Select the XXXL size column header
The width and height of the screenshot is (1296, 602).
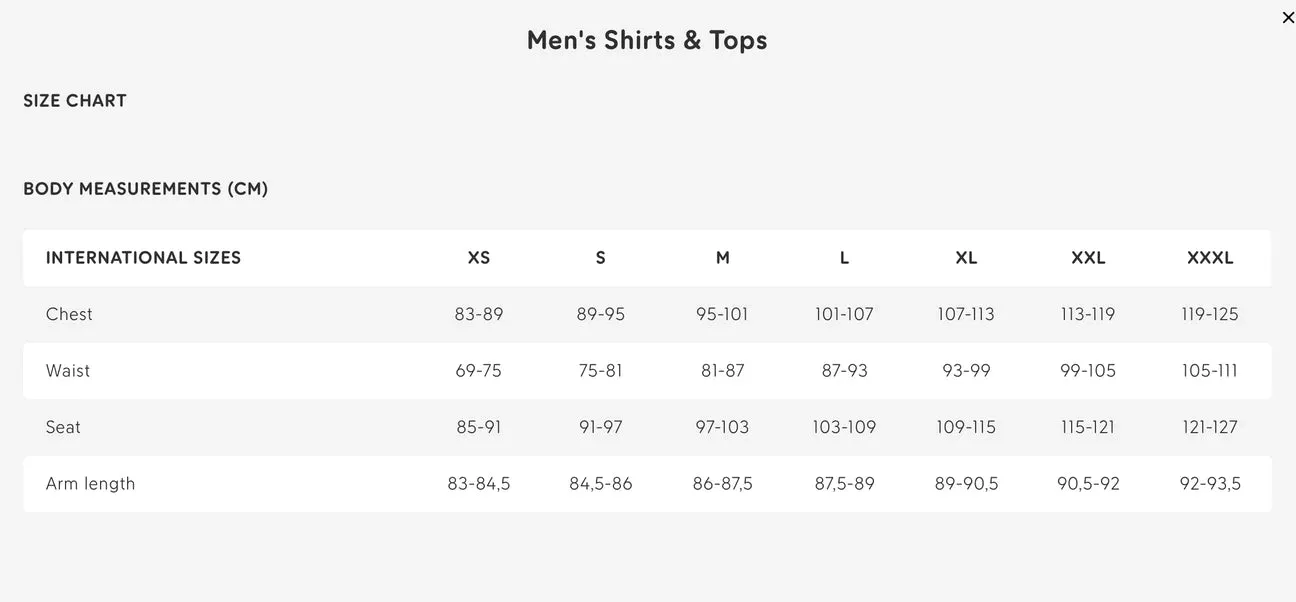tap(1210, 258)
